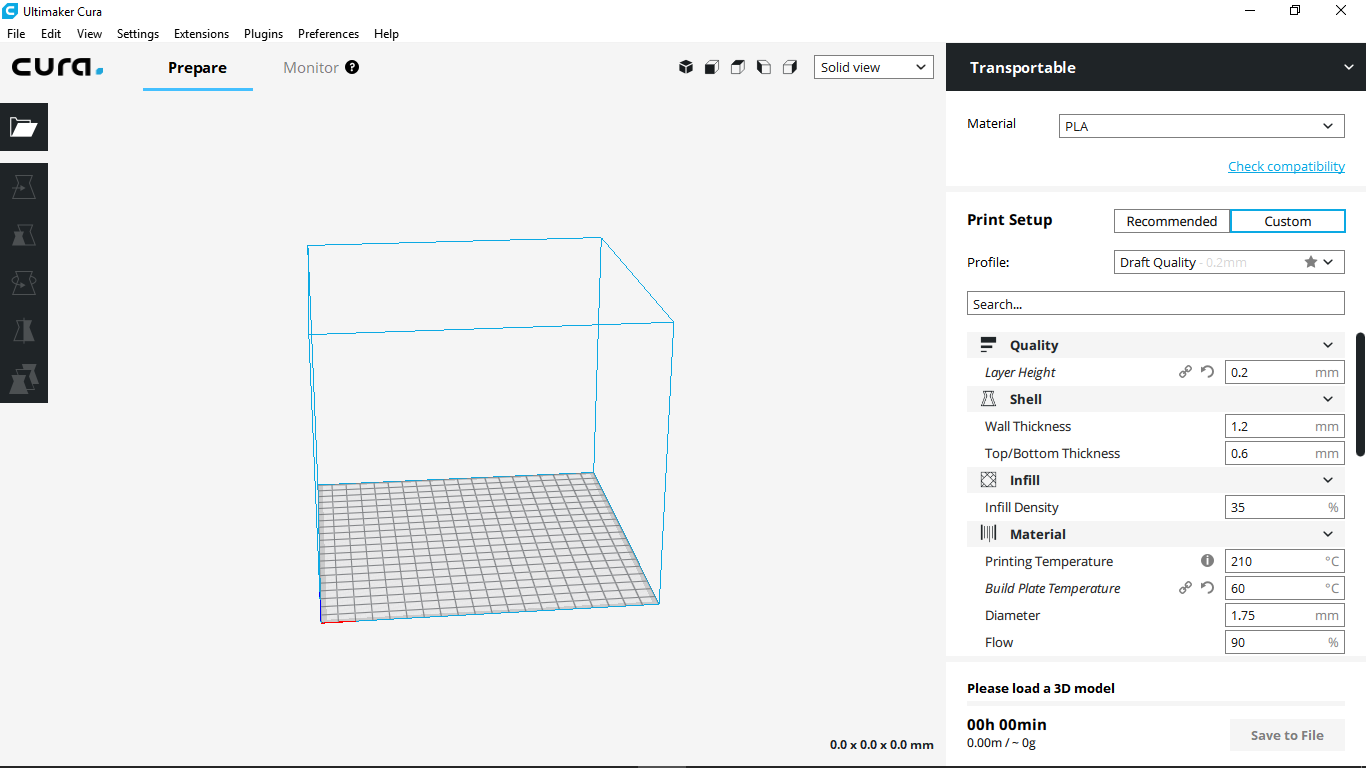Click the settings panel vertical scrollbar
Viewport: 1366px width, 768px height.
[1360, 393]
